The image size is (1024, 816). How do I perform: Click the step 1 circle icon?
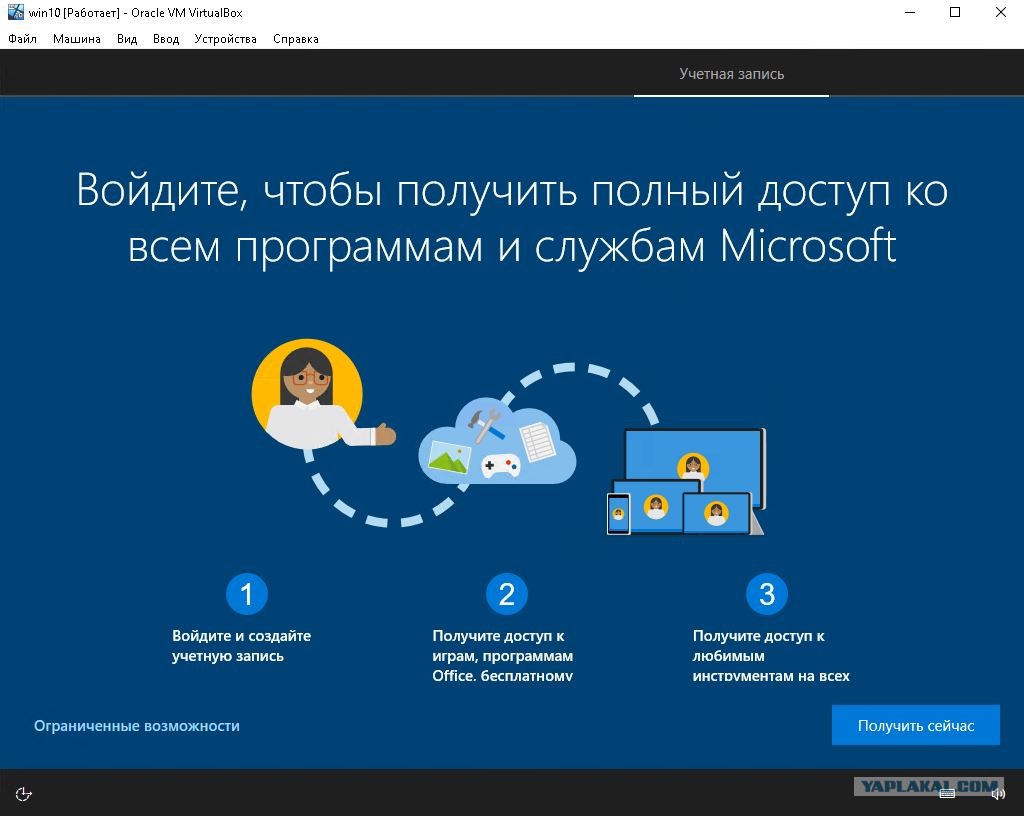246,594
